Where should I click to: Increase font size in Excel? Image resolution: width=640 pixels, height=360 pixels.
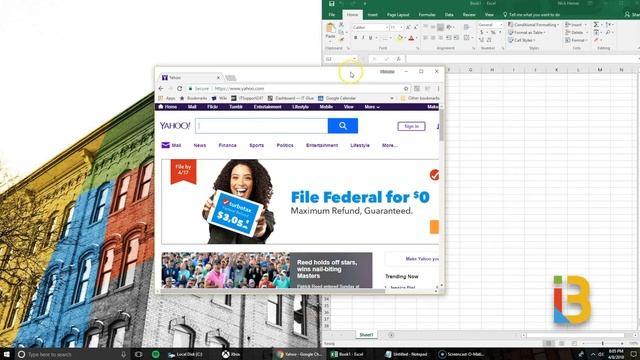[x=408, y=27]
